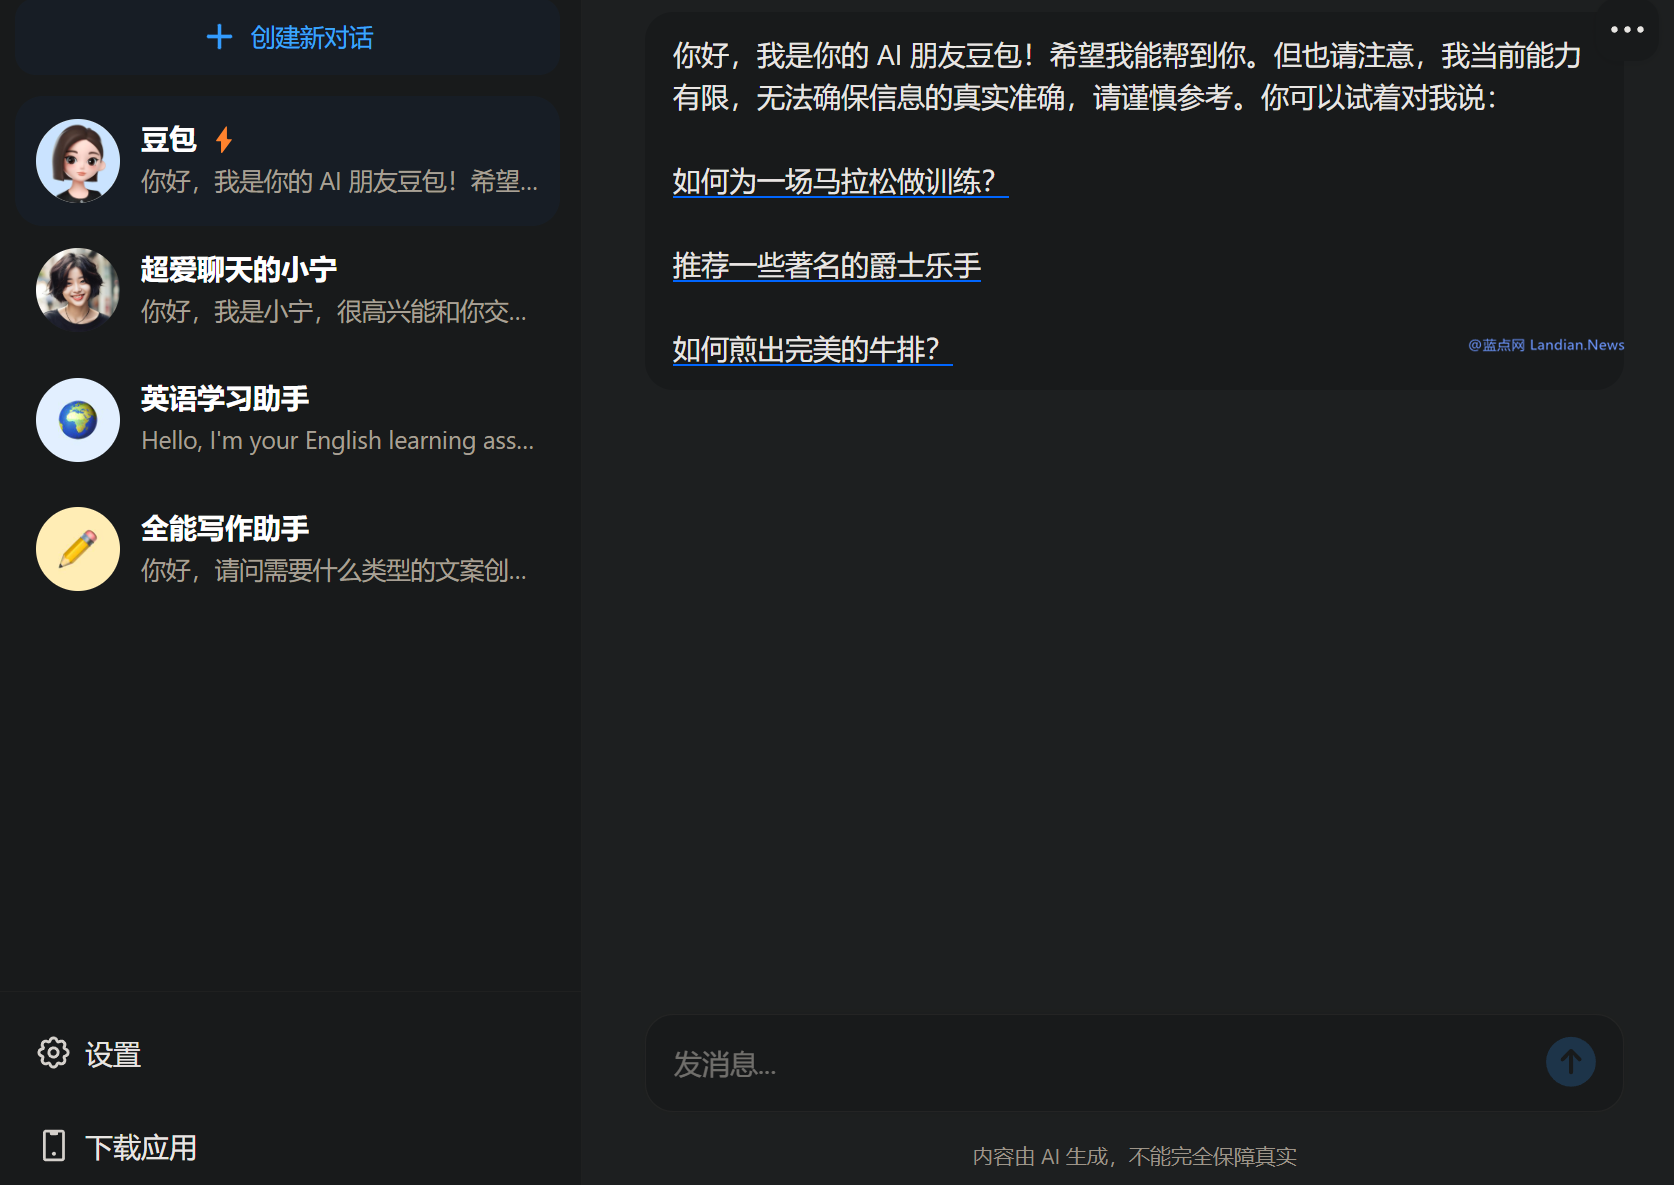Click the plus icon for a new conversation

(219, 37)
